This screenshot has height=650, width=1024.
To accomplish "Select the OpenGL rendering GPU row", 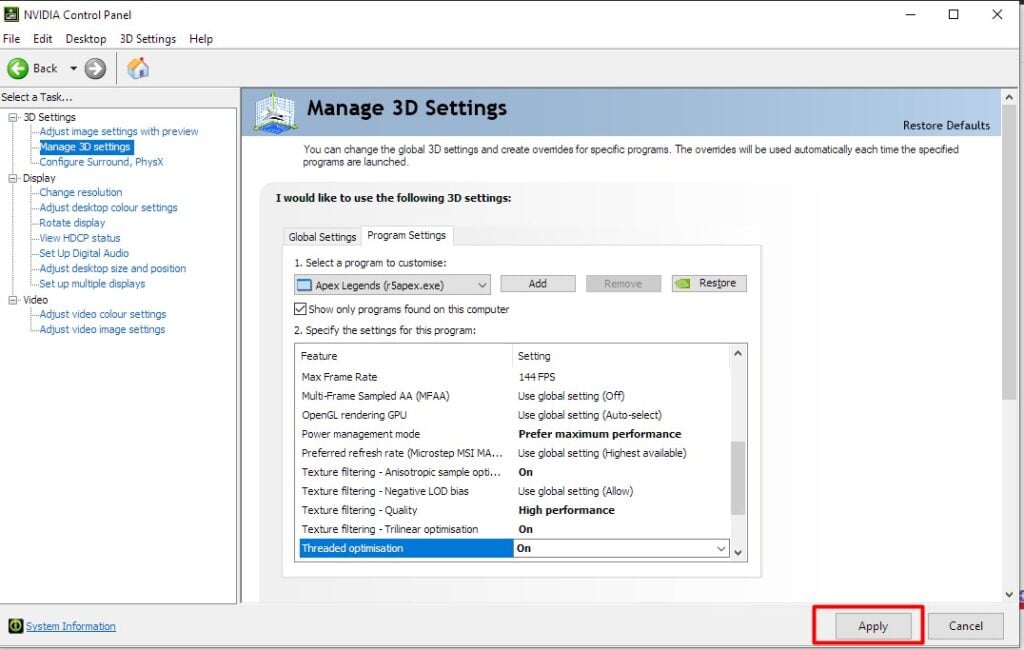I will click(513, 415).
